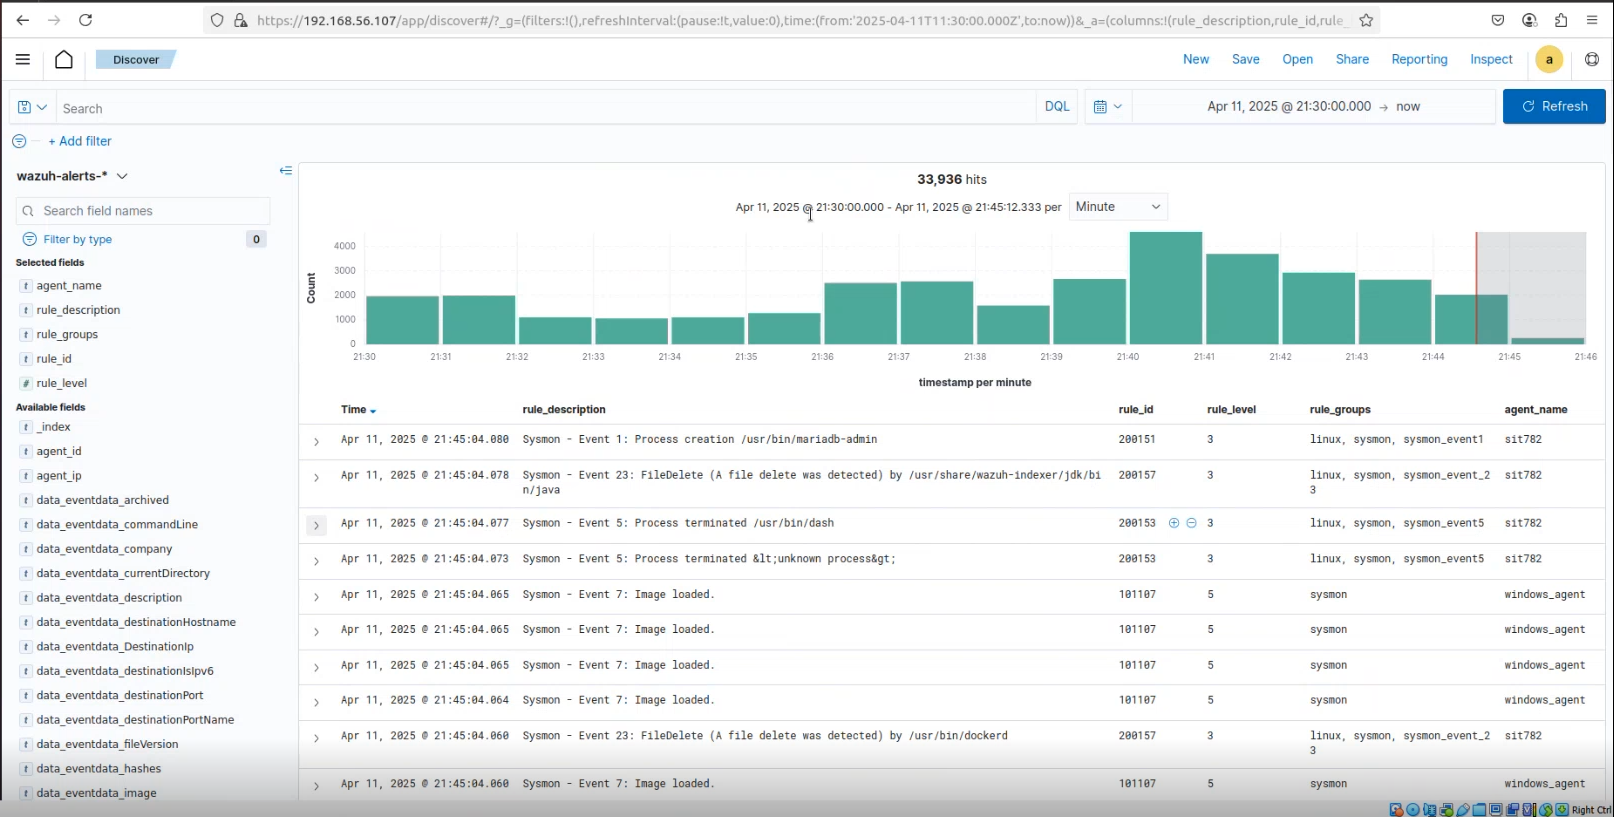Click Right Ctrl indicator in VM status bar

point(1591,810)
